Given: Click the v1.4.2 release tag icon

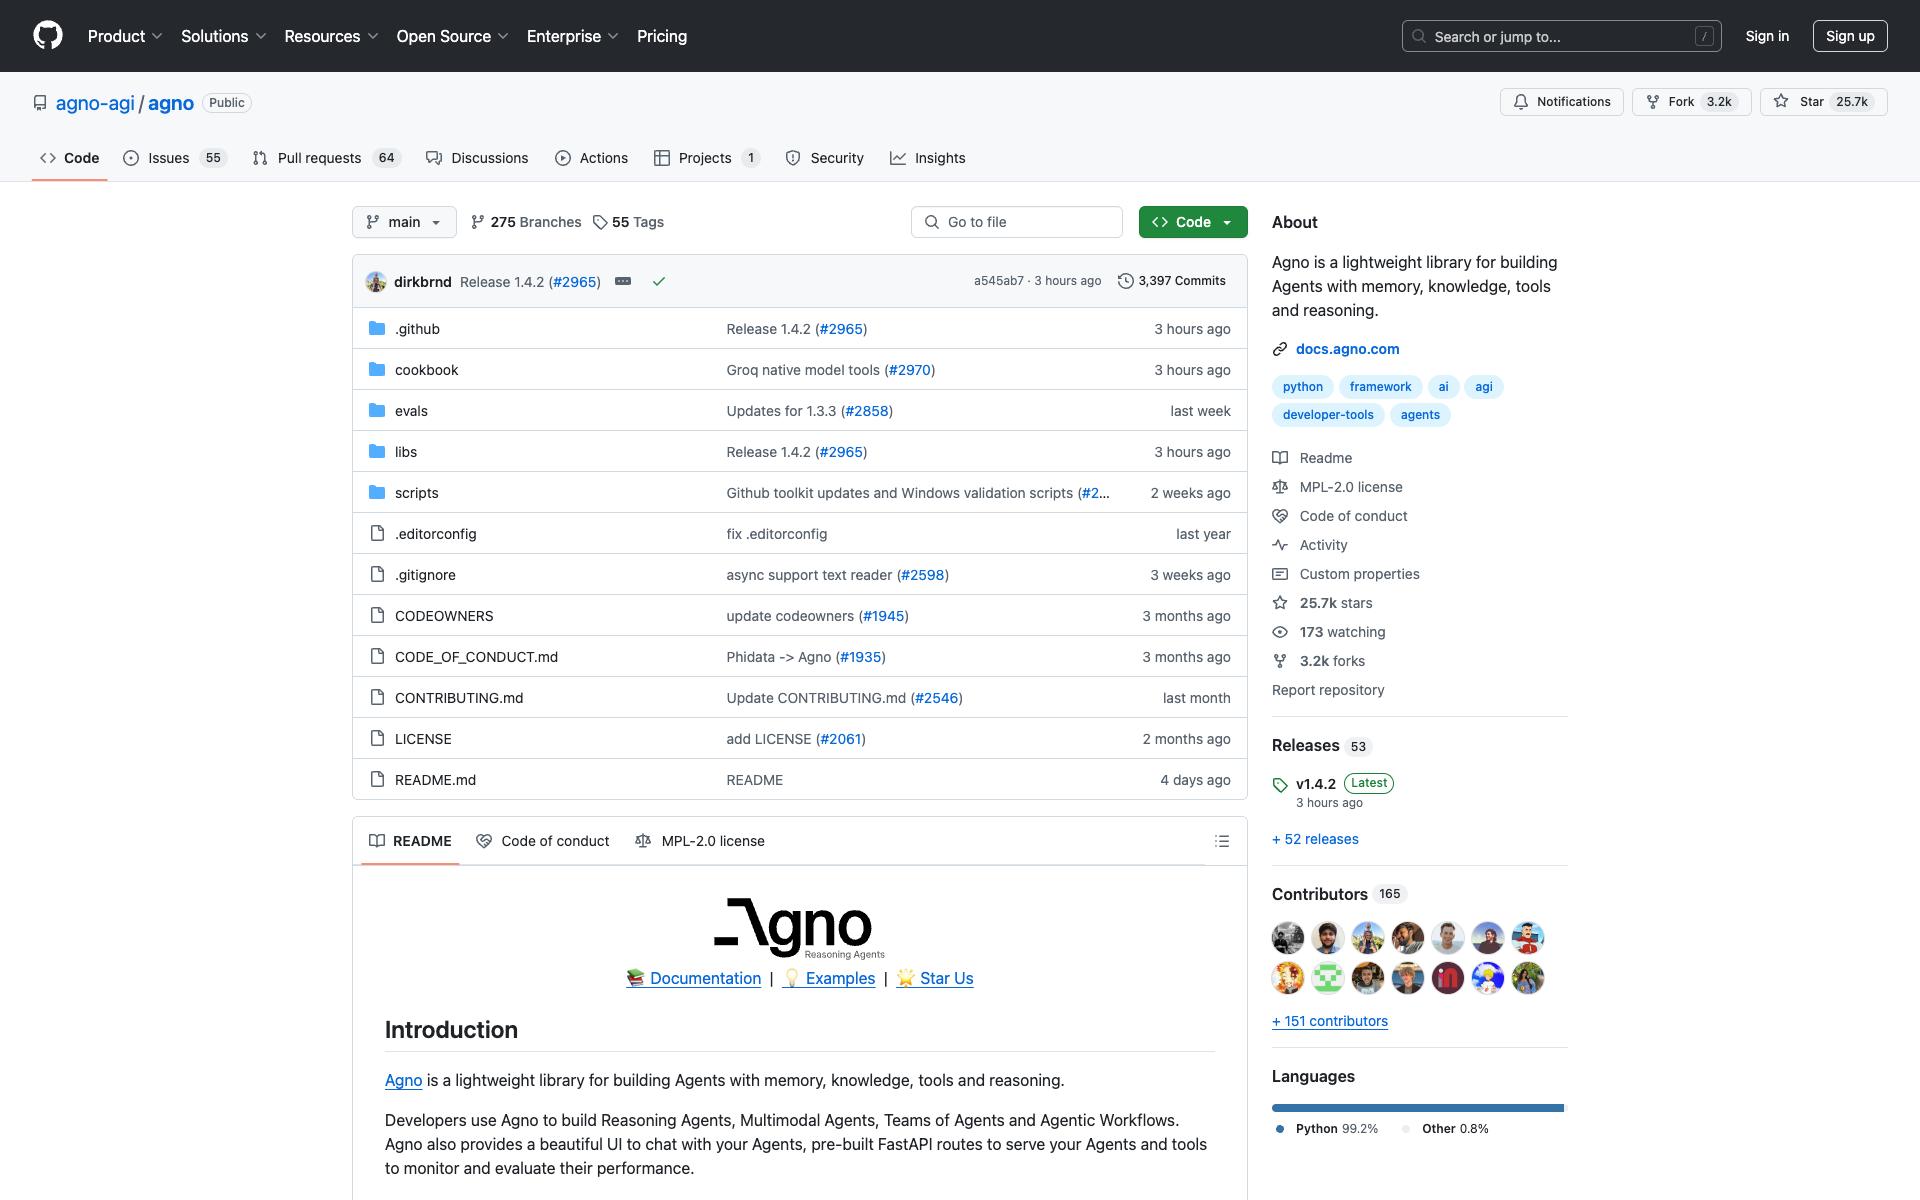Looking at the screenshot, I should click(x=1280, y=785).
